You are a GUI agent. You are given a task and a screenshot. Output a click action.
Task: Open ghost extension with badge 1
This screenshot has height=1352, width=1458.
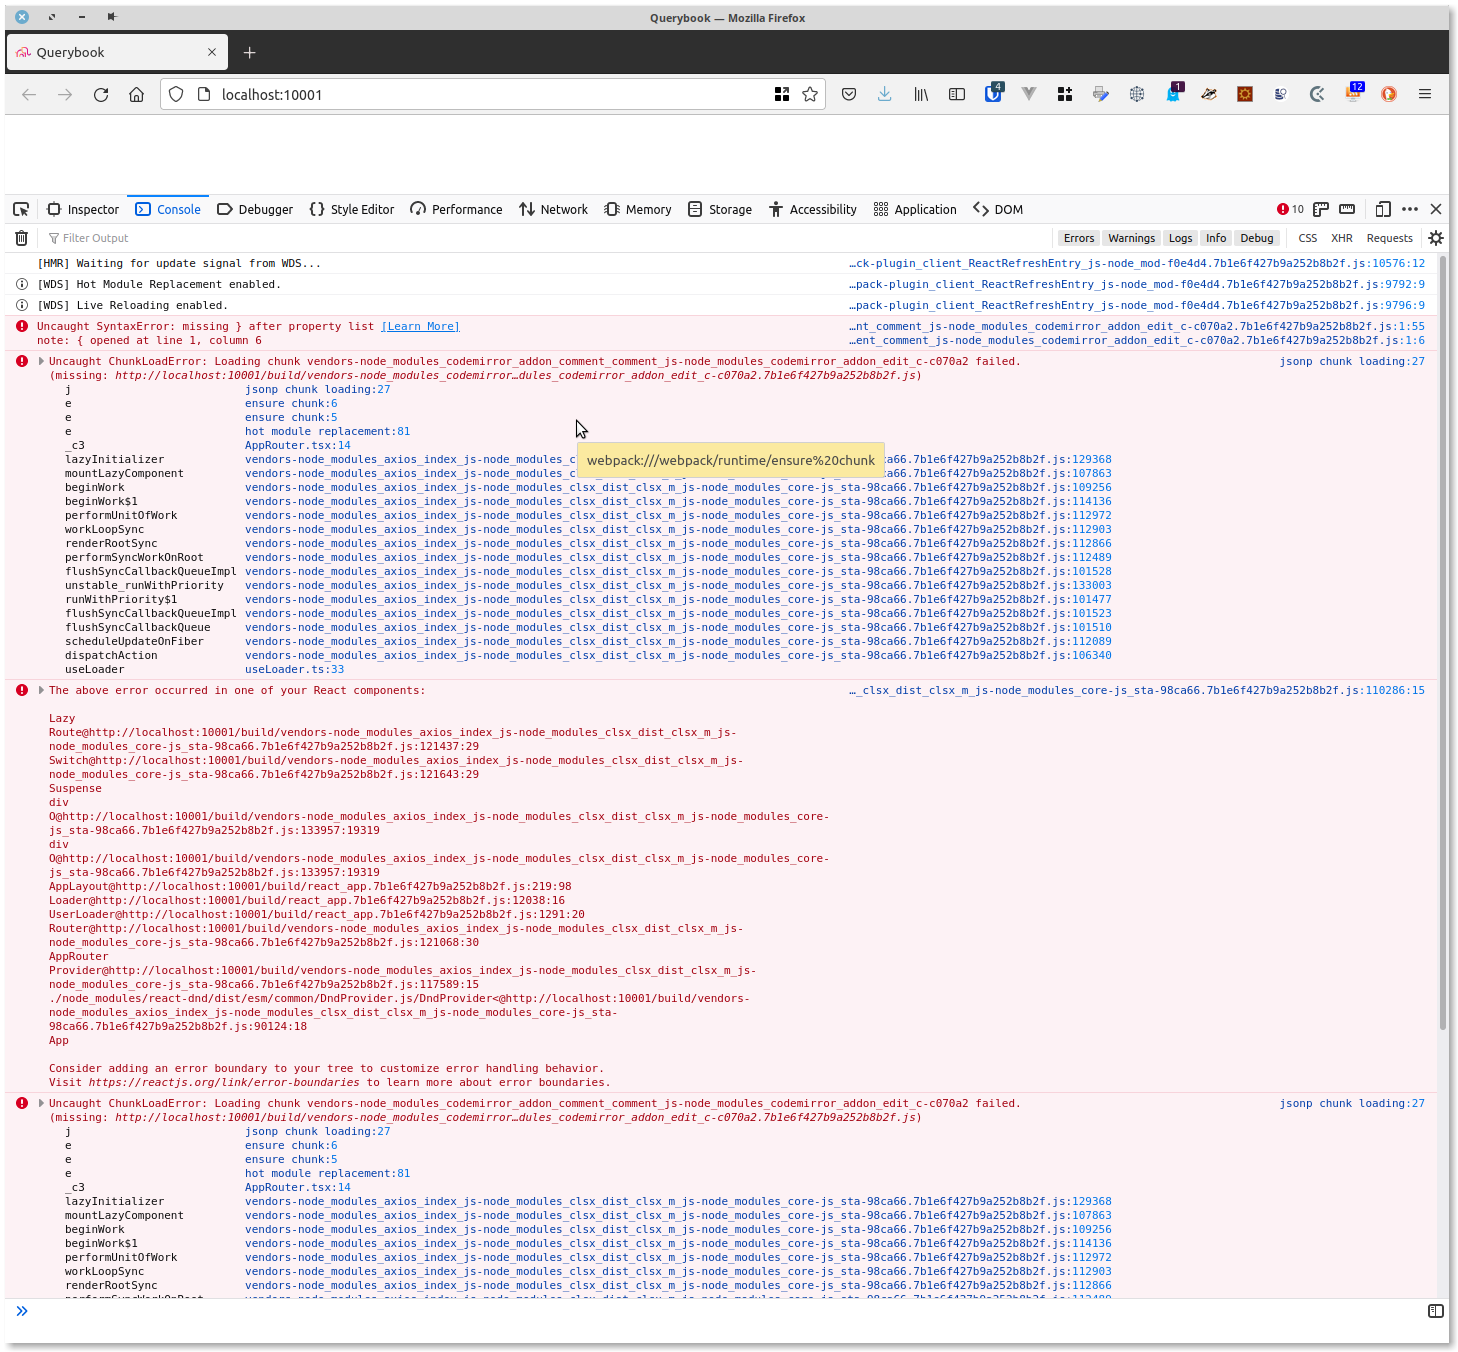coord(1173,93)
